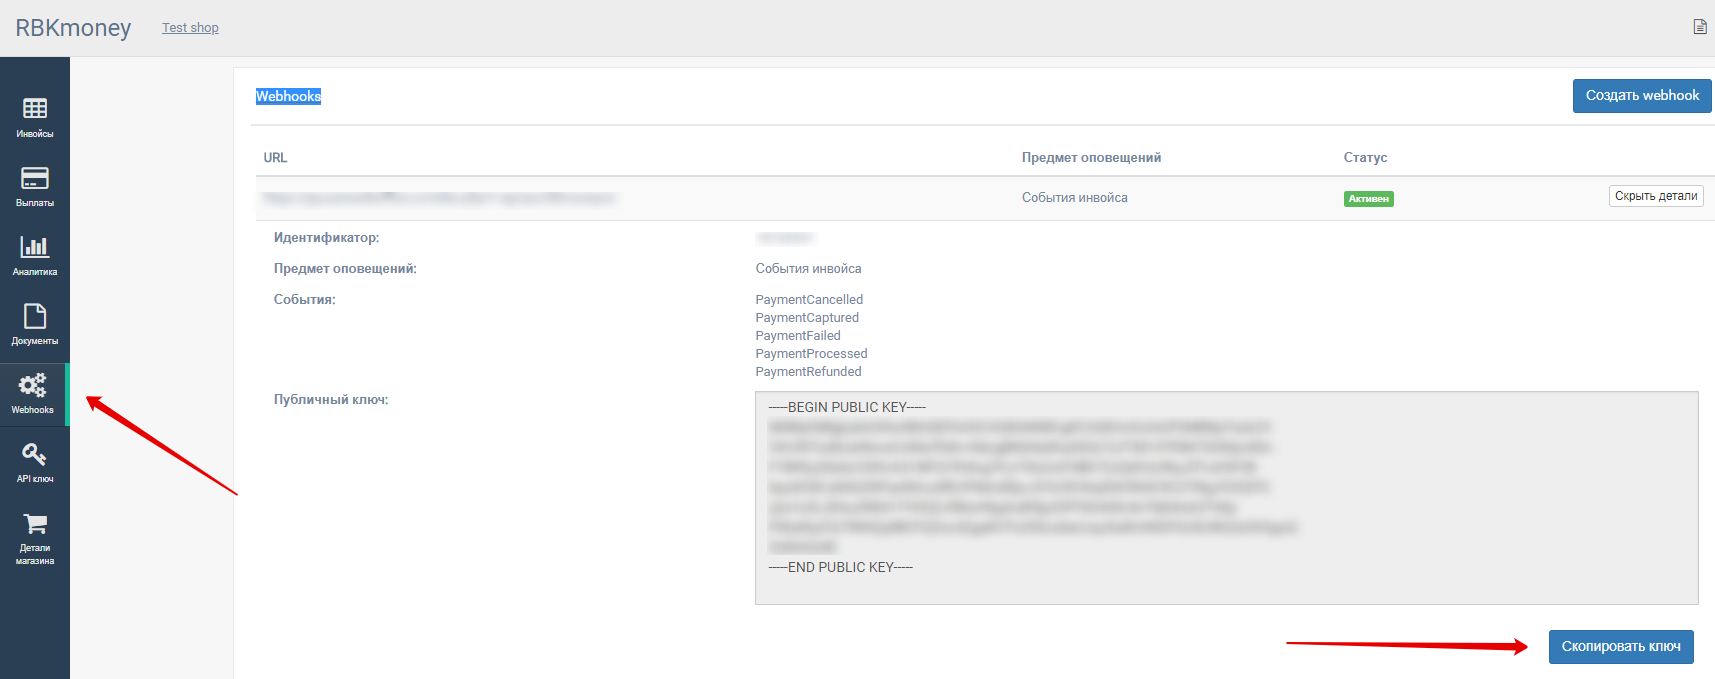Image resolution: width=1715 pixels, height=679 pixels.
Task: Collapse the row with Скрыть детали
Action: coord(1655,196)
